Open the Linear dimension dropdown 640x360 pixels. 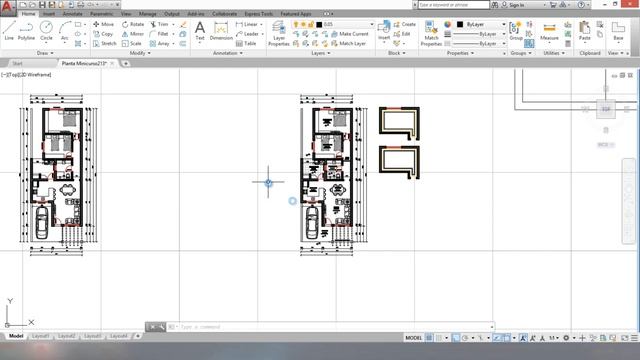click(262, 24)
